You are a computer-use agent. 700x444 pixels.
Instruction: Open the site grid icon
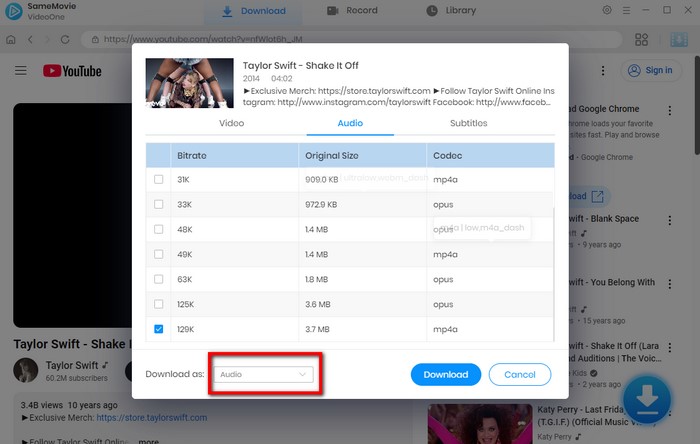[x=642, y=39]
